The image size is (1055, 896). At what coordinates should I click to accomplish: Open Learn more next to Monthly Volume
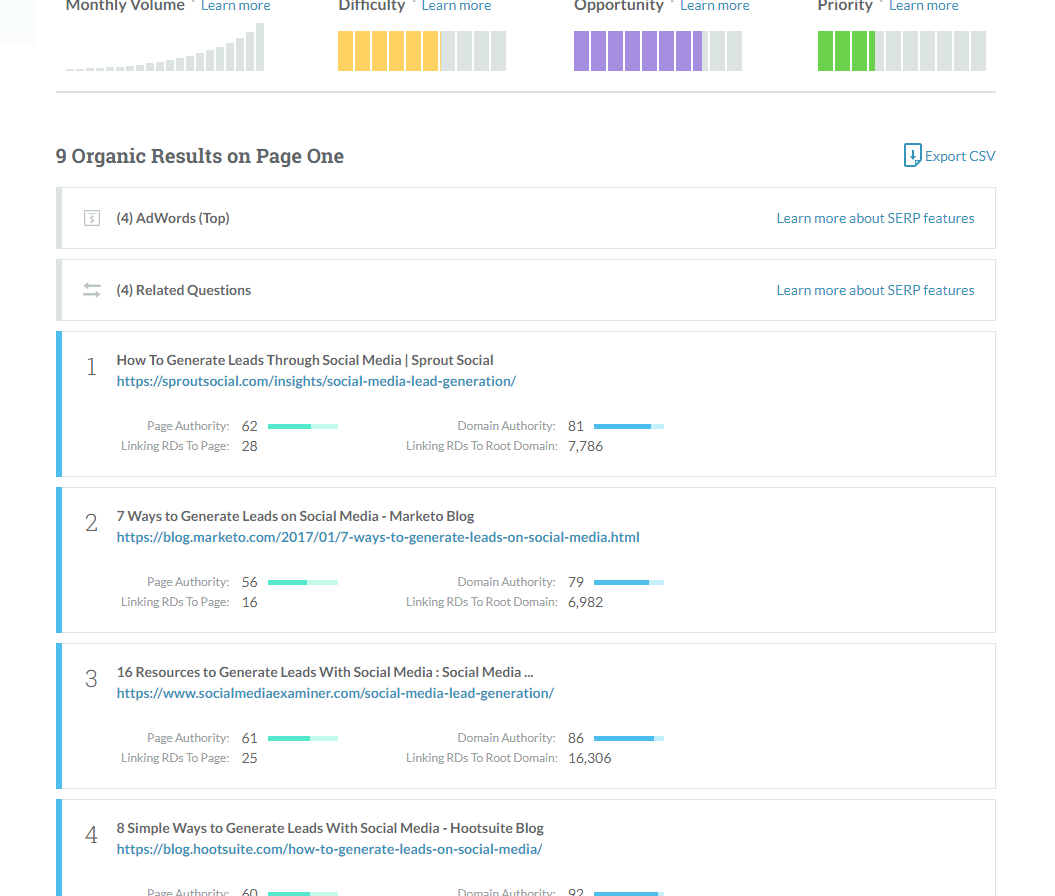point(235,6)
